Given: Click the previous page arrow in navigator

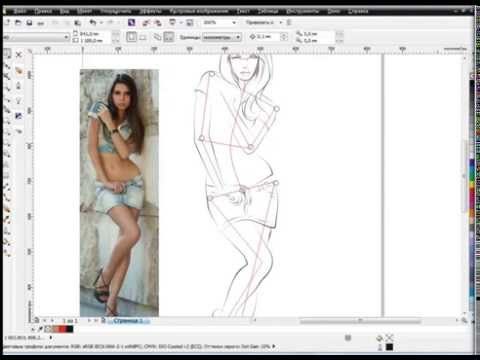Looking at the screenshot, I should pyautogui.click(x=52, y=321).
